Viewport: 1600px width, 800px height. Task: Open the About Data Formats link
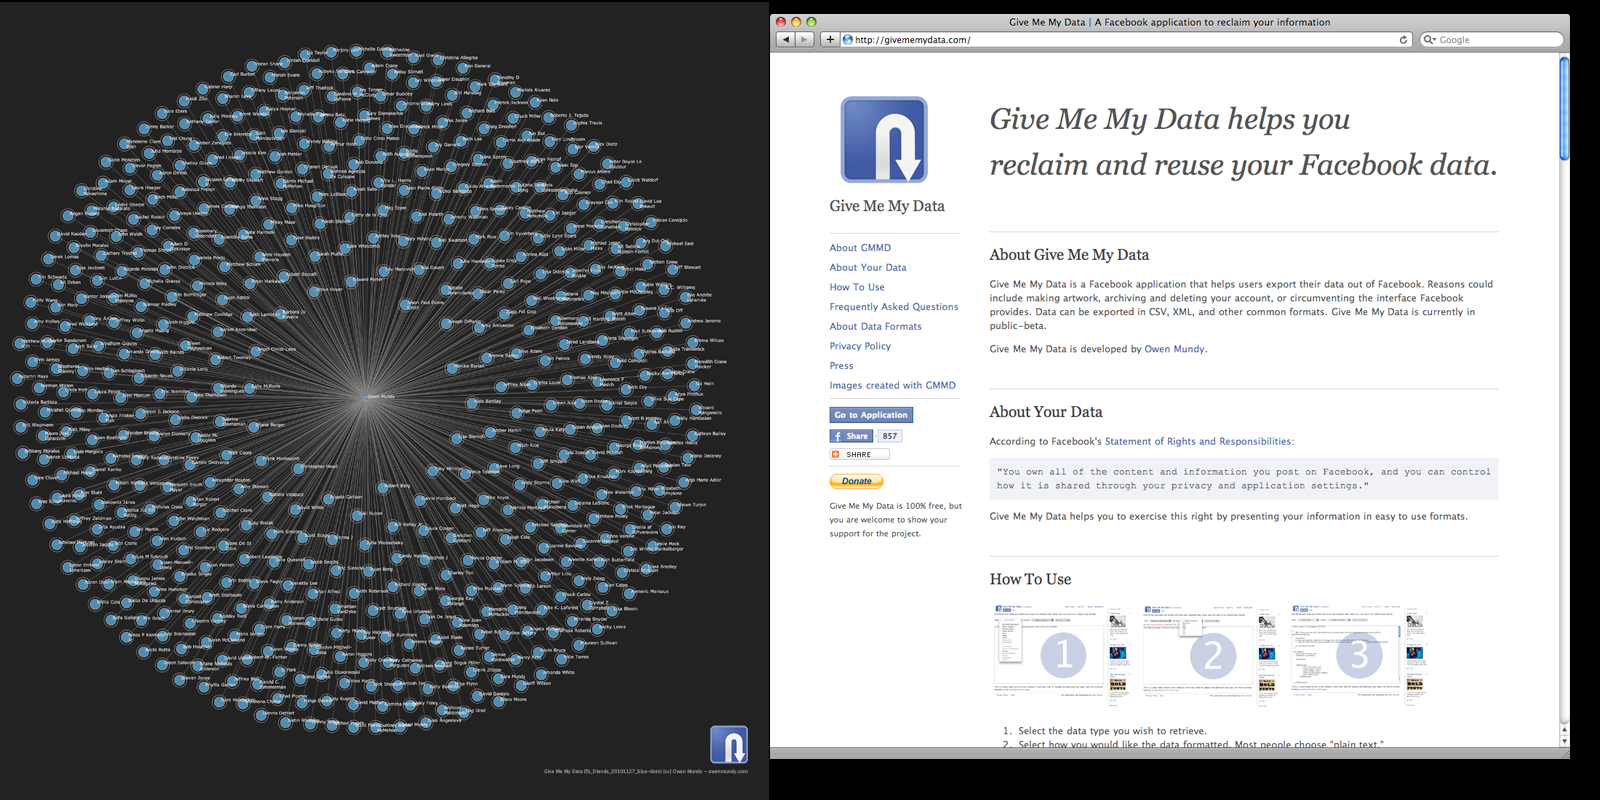[x=876, y=326]
